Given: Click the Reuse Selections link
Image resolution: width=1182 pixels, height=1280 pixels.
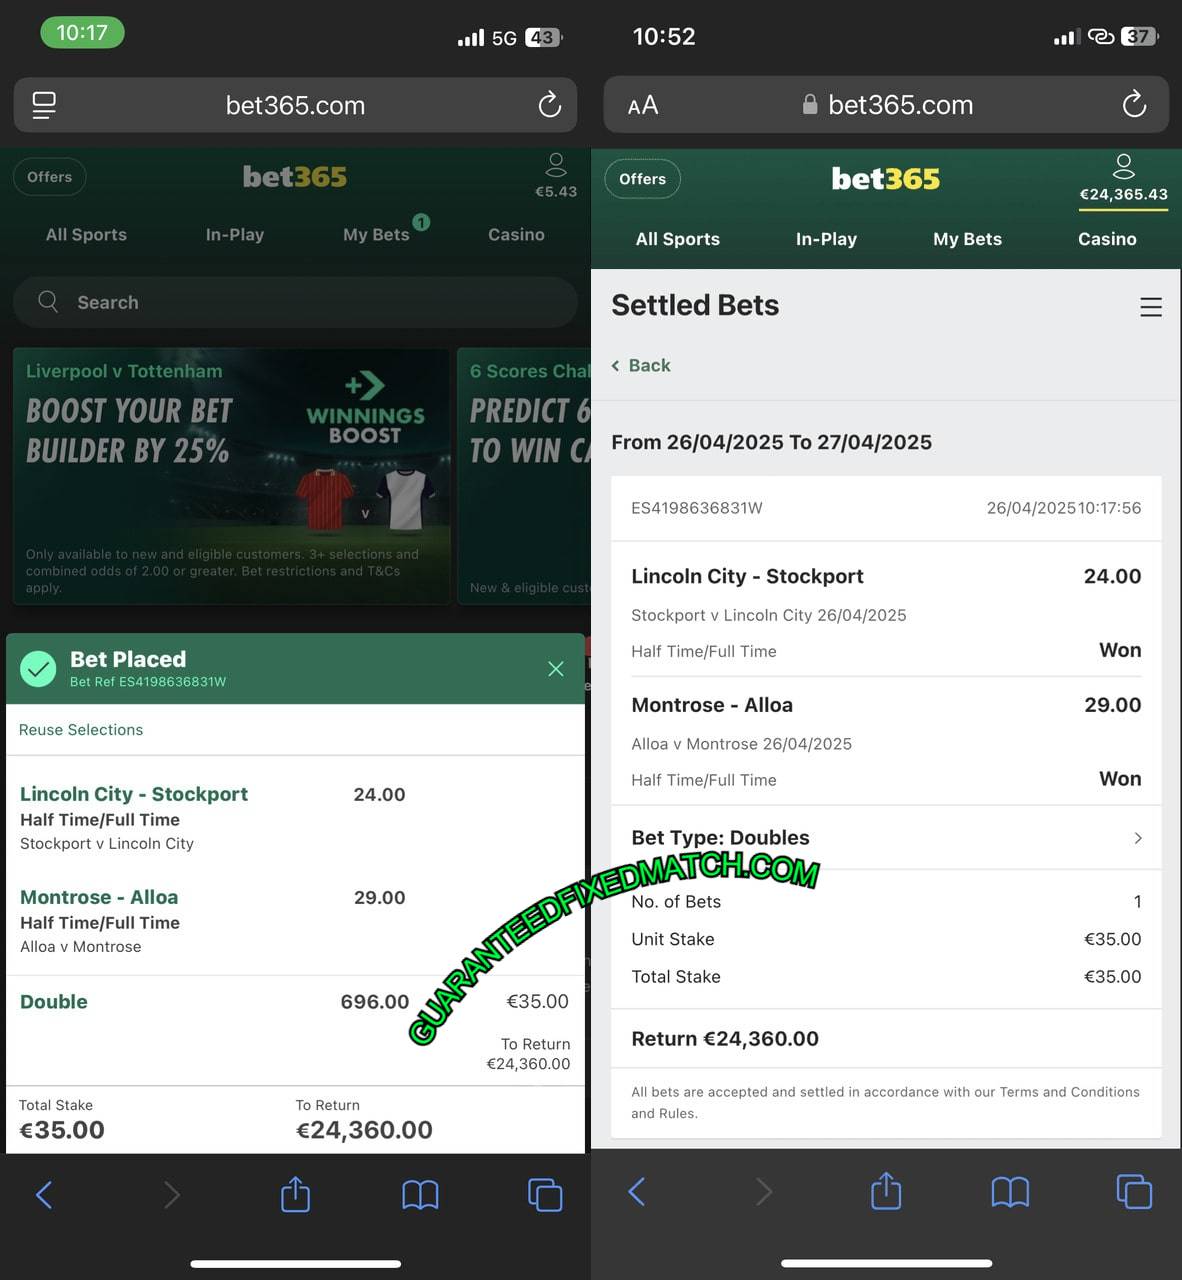Looking at the screenshot, I should coord(81,730).
